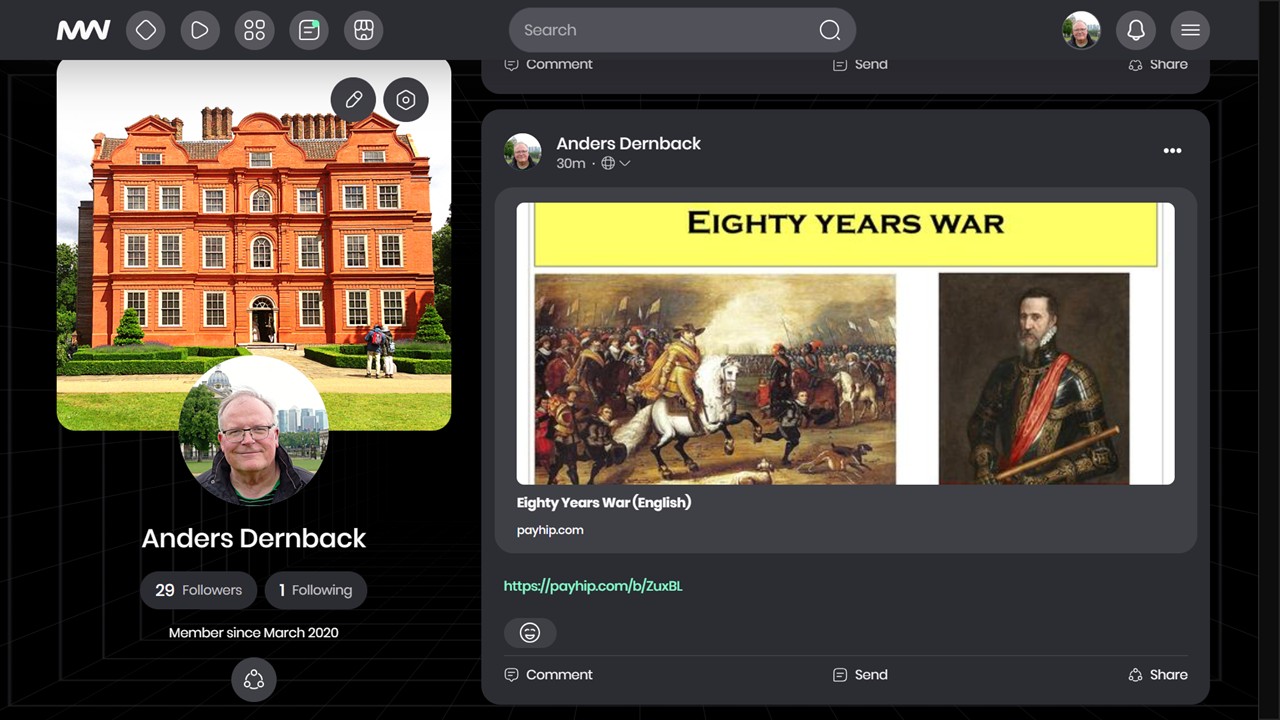Open the hamburger main menu
Screen dimensions: 1280x720
[x=1190, y=30]
